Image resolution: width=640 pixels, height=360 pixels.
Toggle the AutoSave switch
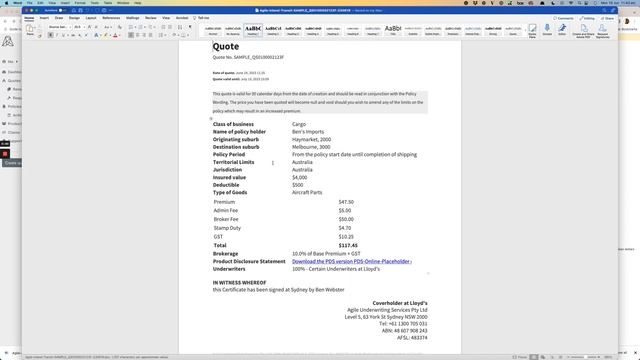pyautogui.click(x=62, y=10)
